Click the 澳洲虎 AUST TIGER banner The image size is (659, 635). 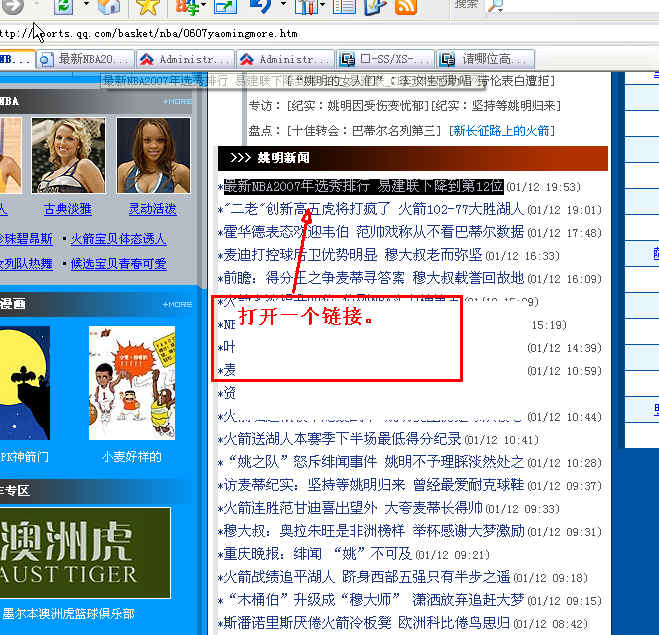[85, 553]
